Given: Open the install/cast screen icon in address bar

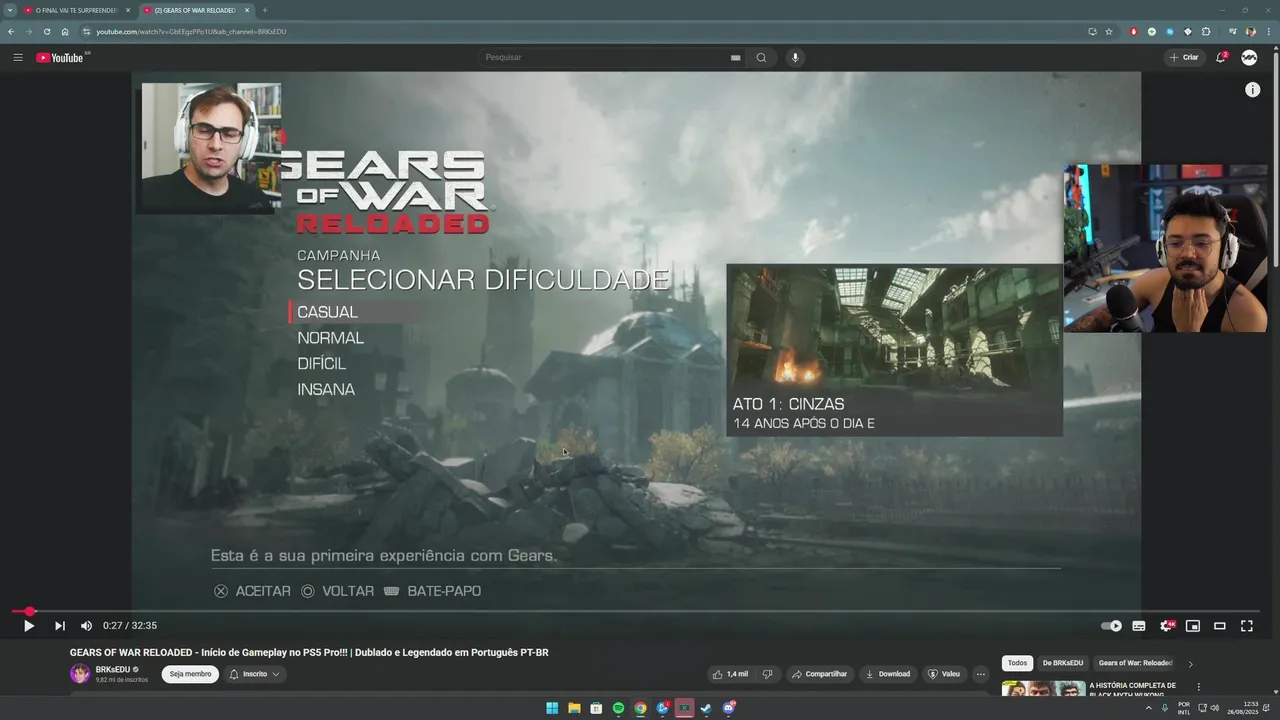Looking at the screenshot, I should (x=1092, y=31).
